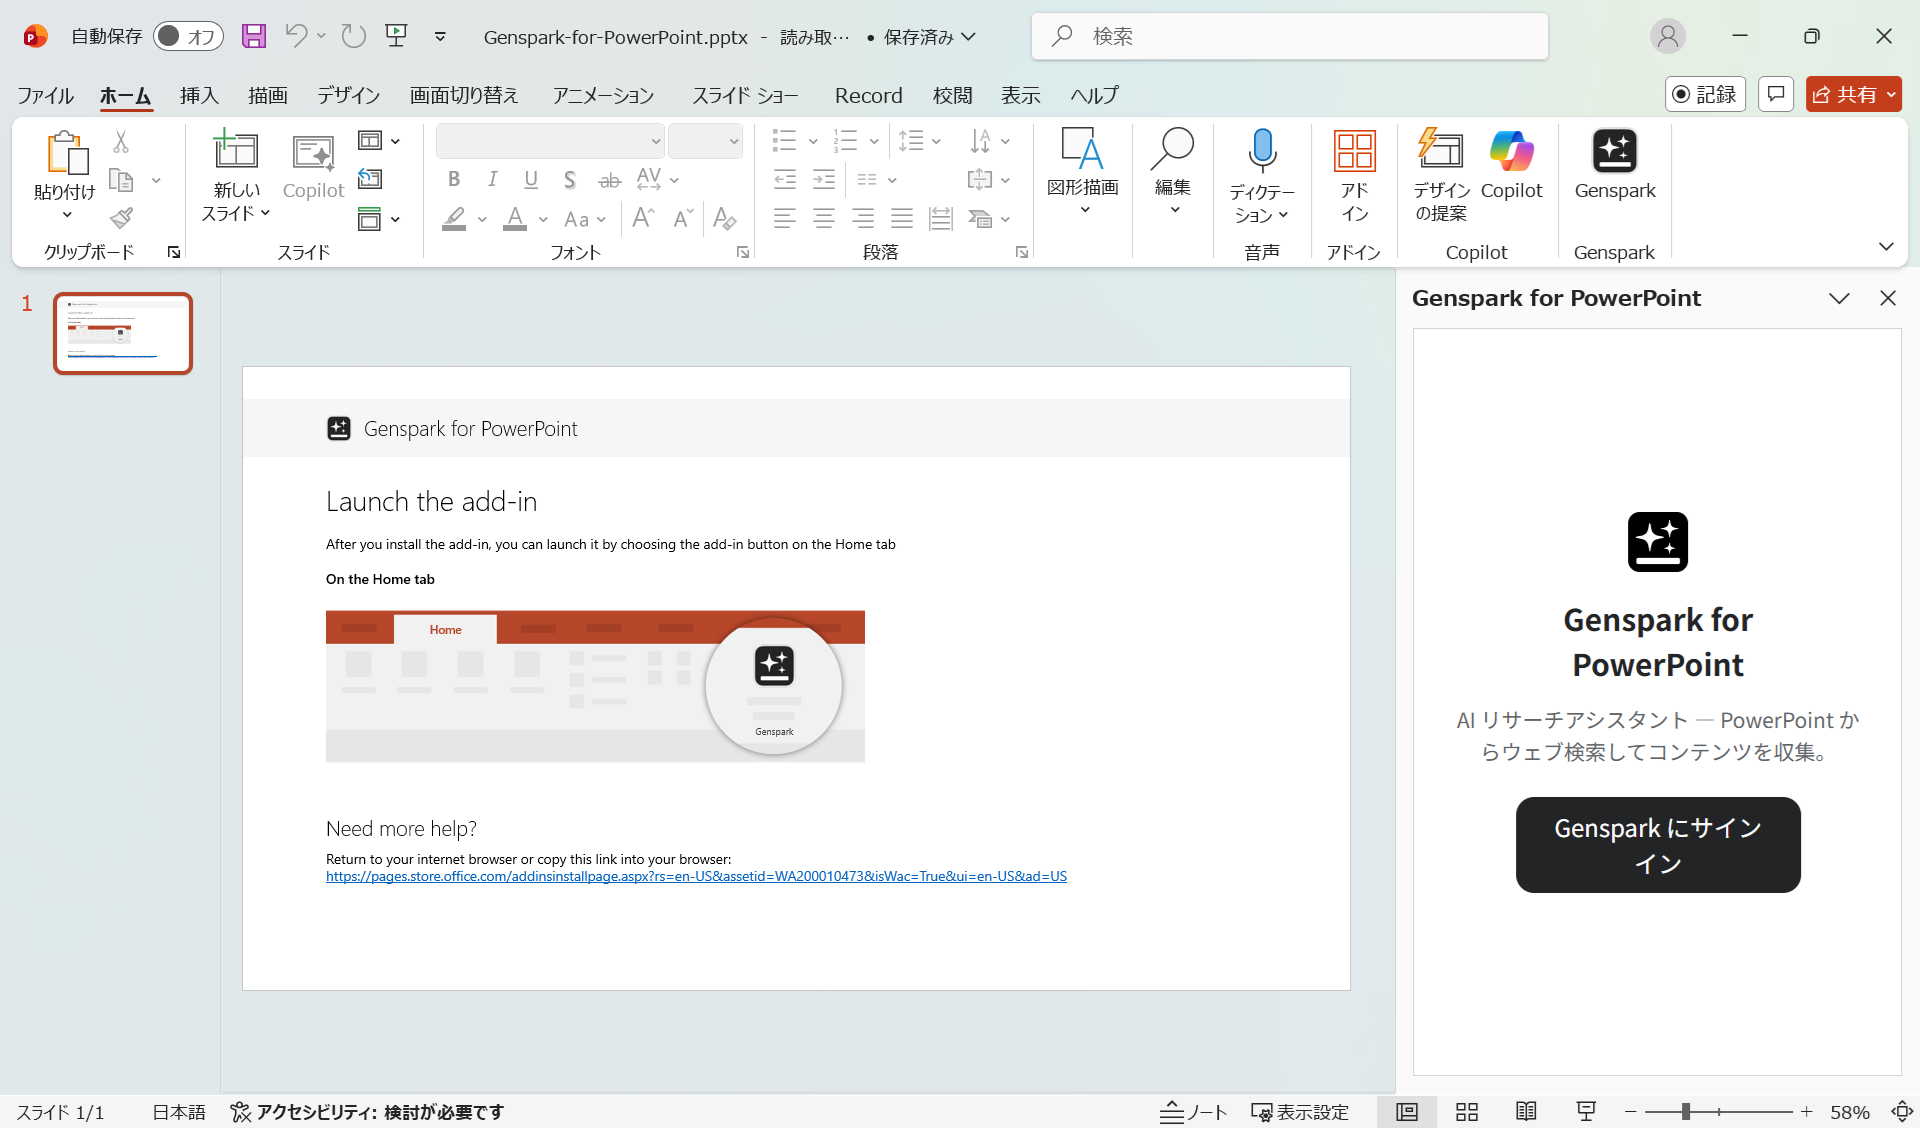This screenshot has width=1920, height=1128.
Task: Toggle bold formatting
Action: click(x=454, y=179)
